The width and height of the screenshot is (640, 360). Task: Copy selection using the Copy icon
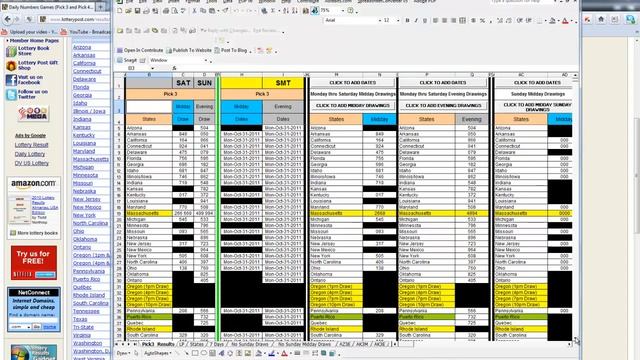click(203, 11)
